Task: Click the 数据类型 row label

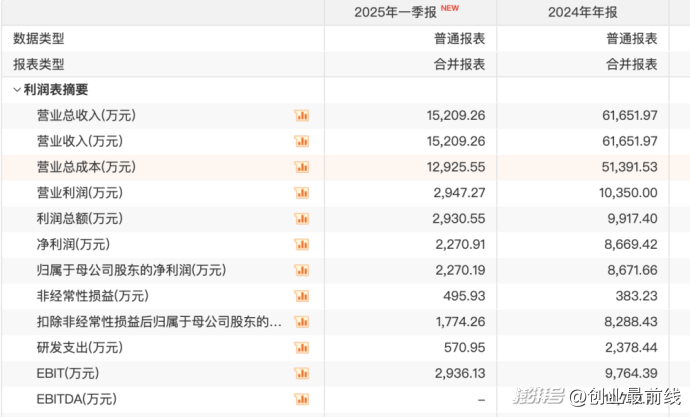Action: pos(38,38)
